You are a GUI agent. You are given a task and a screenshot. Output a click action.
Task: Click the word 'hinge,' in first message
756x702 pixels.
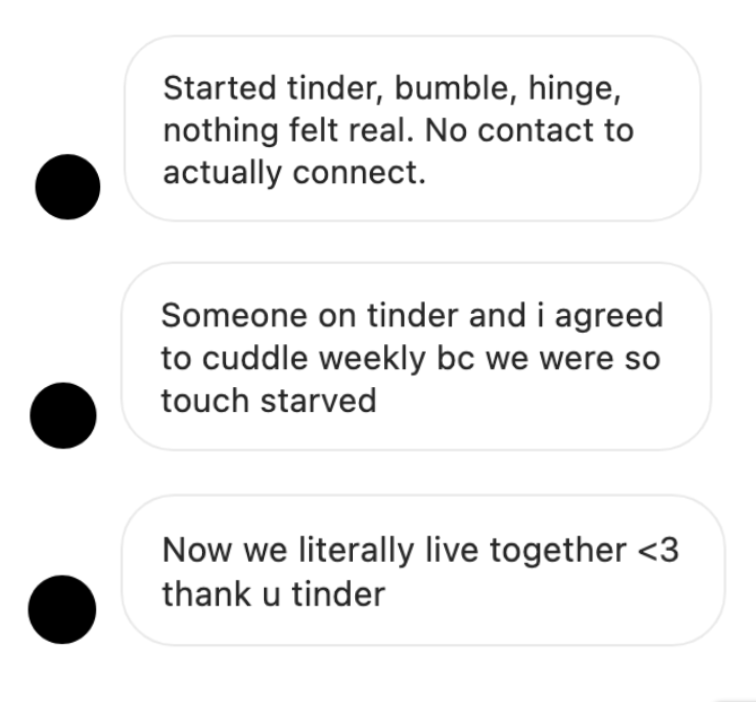(575, 89)
